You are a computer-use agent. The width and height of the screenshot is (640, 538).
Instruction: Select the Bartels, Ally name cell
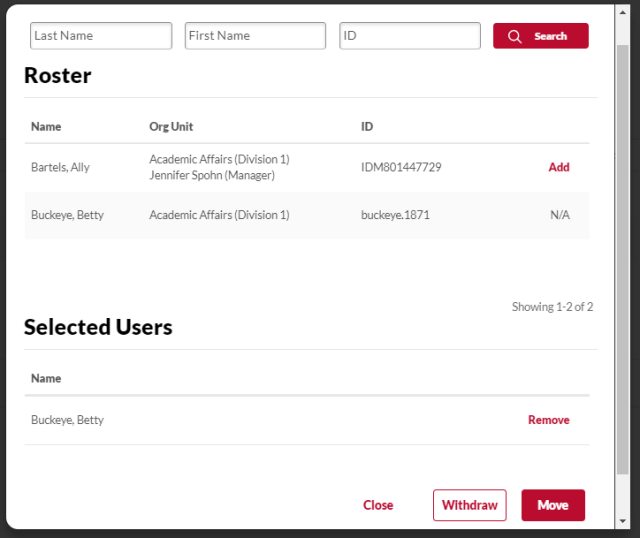pos(60,167)
